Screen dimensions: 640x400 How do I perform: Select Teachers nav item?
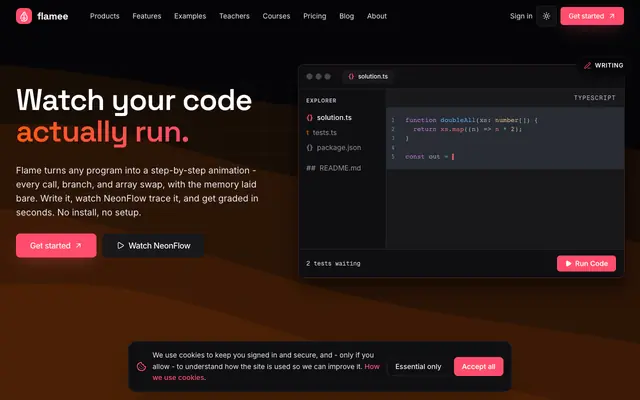[x=234, y=16]
